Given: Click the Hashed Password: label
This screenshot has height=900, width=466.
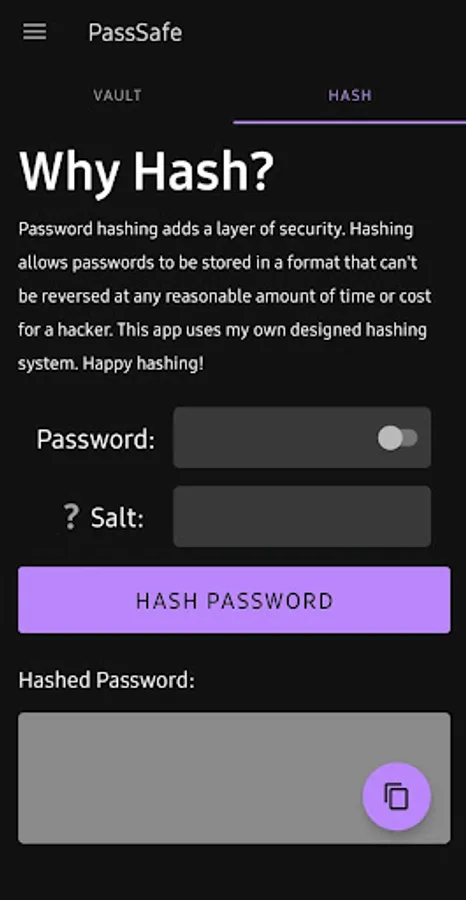Looking at the screenshot, I should [x=107, y=680].
